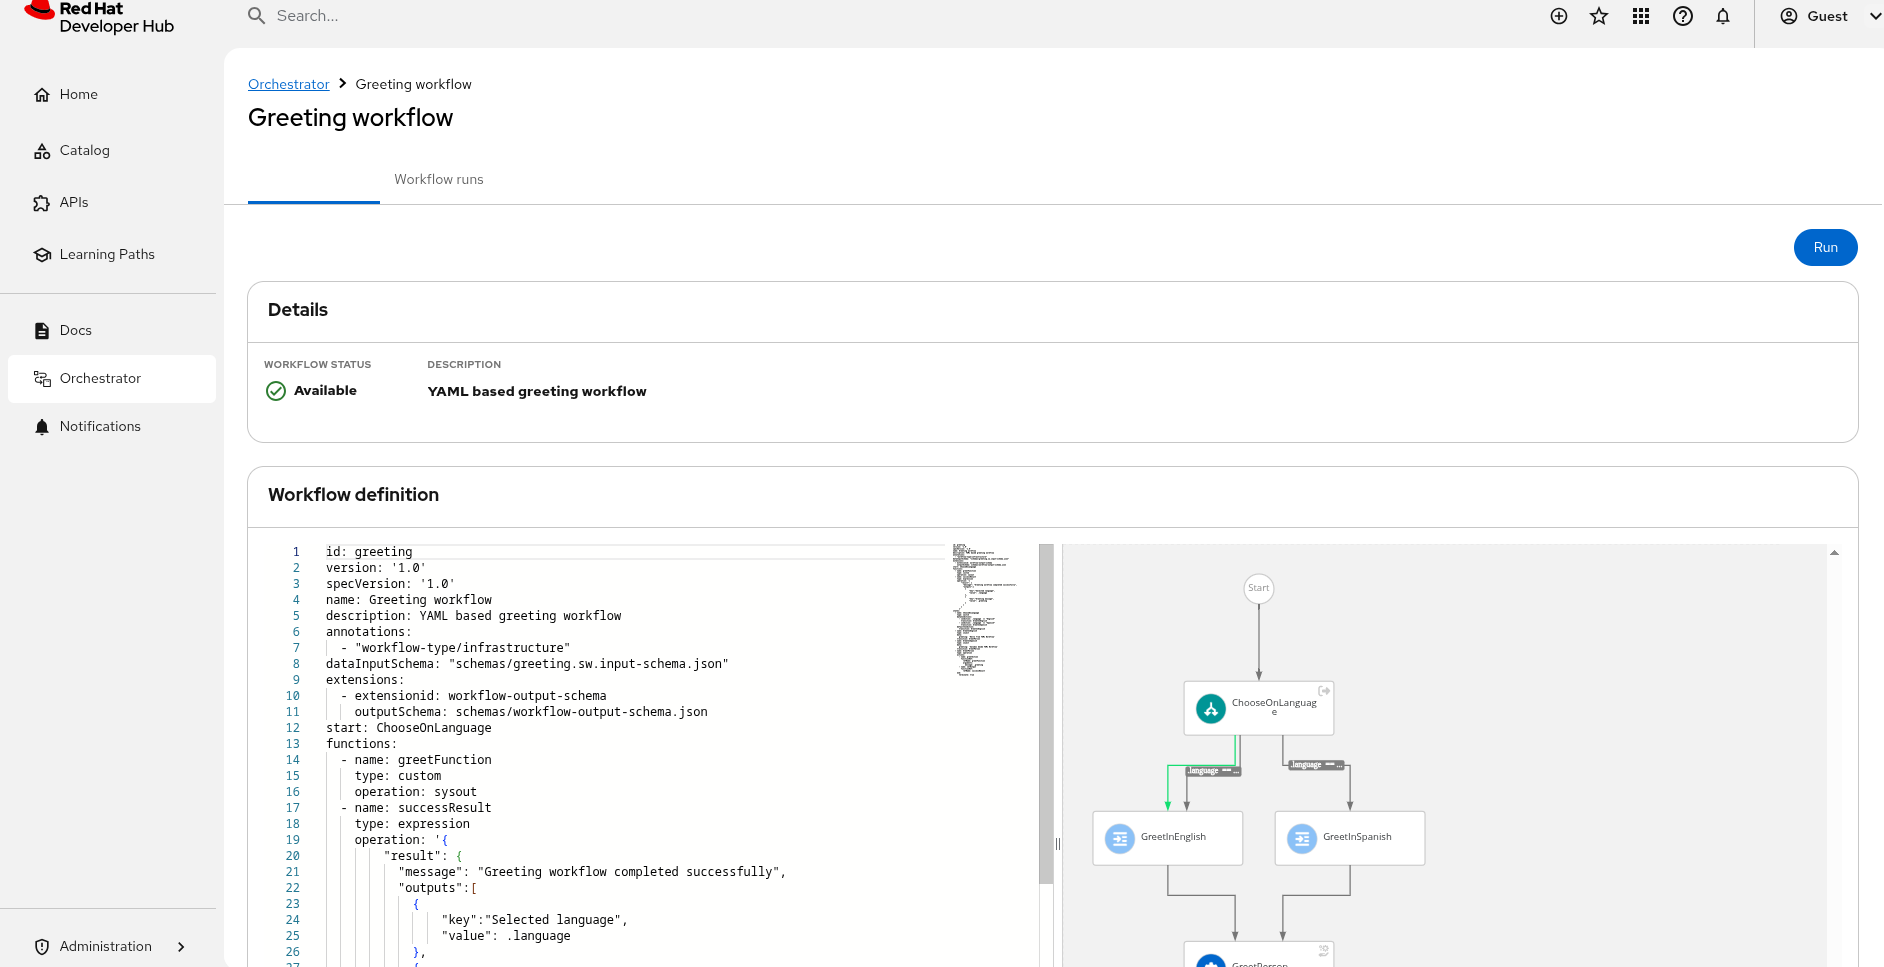Image resolution: width=1884 pixels, height=967 pixels.
Task: Click the code editor vertical scrollbar
Action: pyautogui.click(x=1046, y=714)
